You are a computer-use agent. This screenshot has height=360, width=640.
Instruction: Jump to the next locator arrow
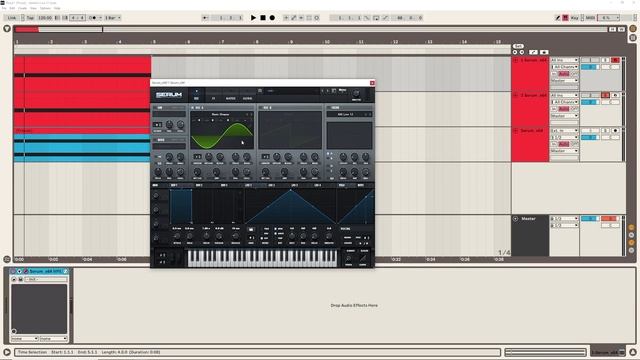click(x=522, y=52)
